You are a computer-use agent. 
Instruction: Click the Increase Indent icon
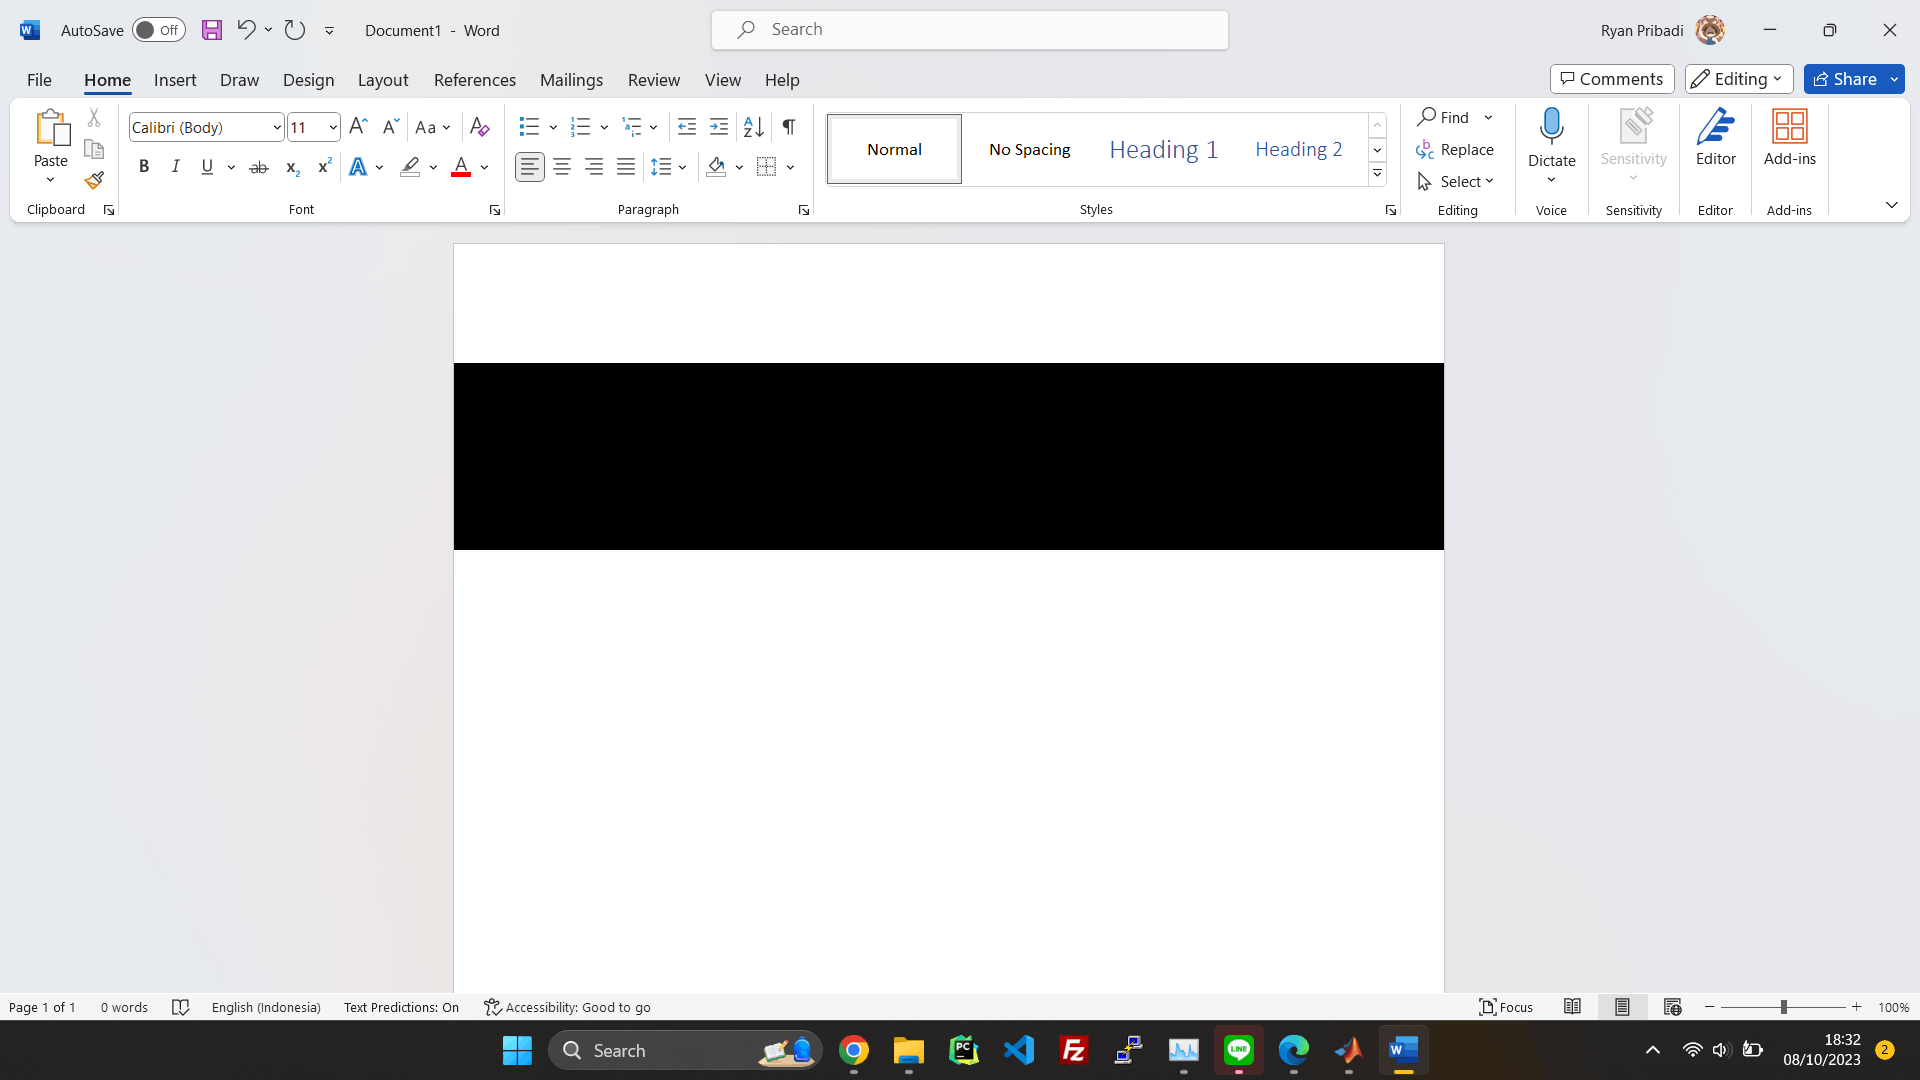[x=719, y=127]
